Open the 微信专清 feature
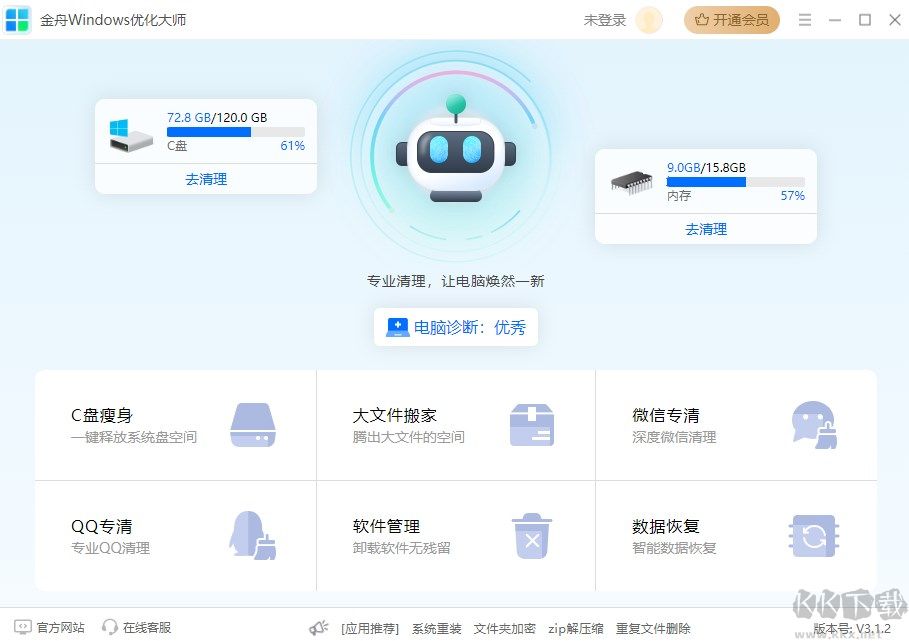This screenshot has width=909, height=641. 736,425
